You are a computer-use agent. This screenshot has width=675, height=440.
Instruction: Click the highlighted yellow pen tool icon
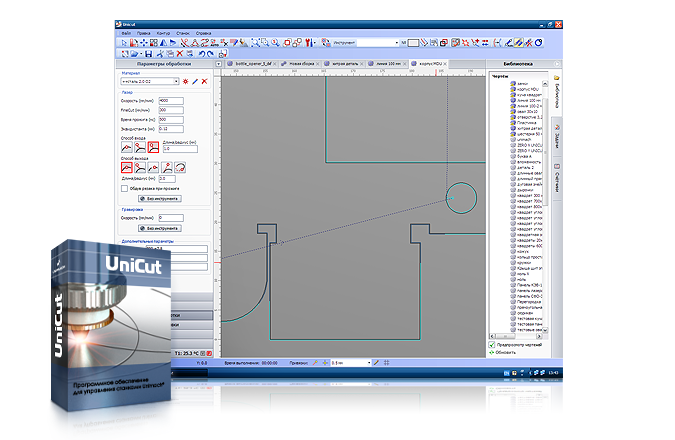(519, 43)
